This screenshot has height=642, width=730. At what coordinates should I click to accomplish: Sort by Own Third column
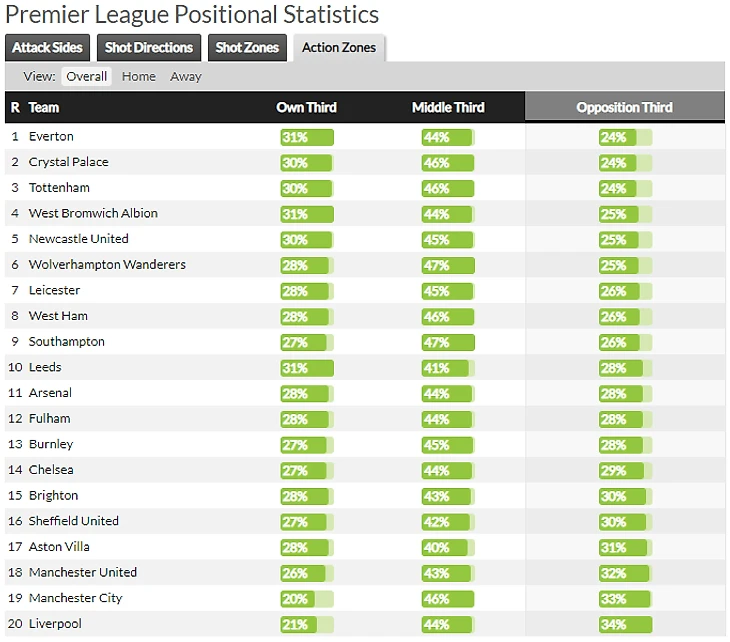tap(306, 107)
